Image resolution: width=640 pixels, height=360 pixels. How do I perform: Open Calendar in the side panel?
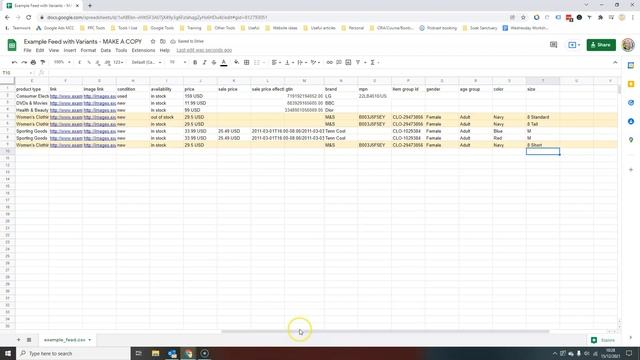[x=631, y=65]
